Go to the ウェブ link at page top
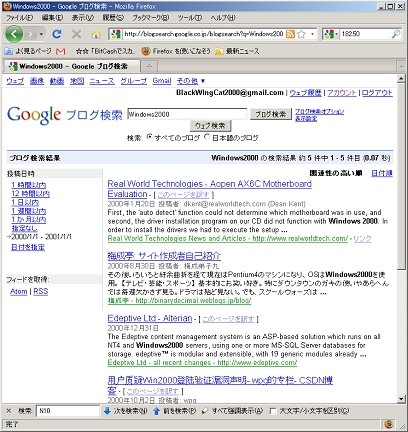Screen dimensions: 408x432 (x=15, y=81)
